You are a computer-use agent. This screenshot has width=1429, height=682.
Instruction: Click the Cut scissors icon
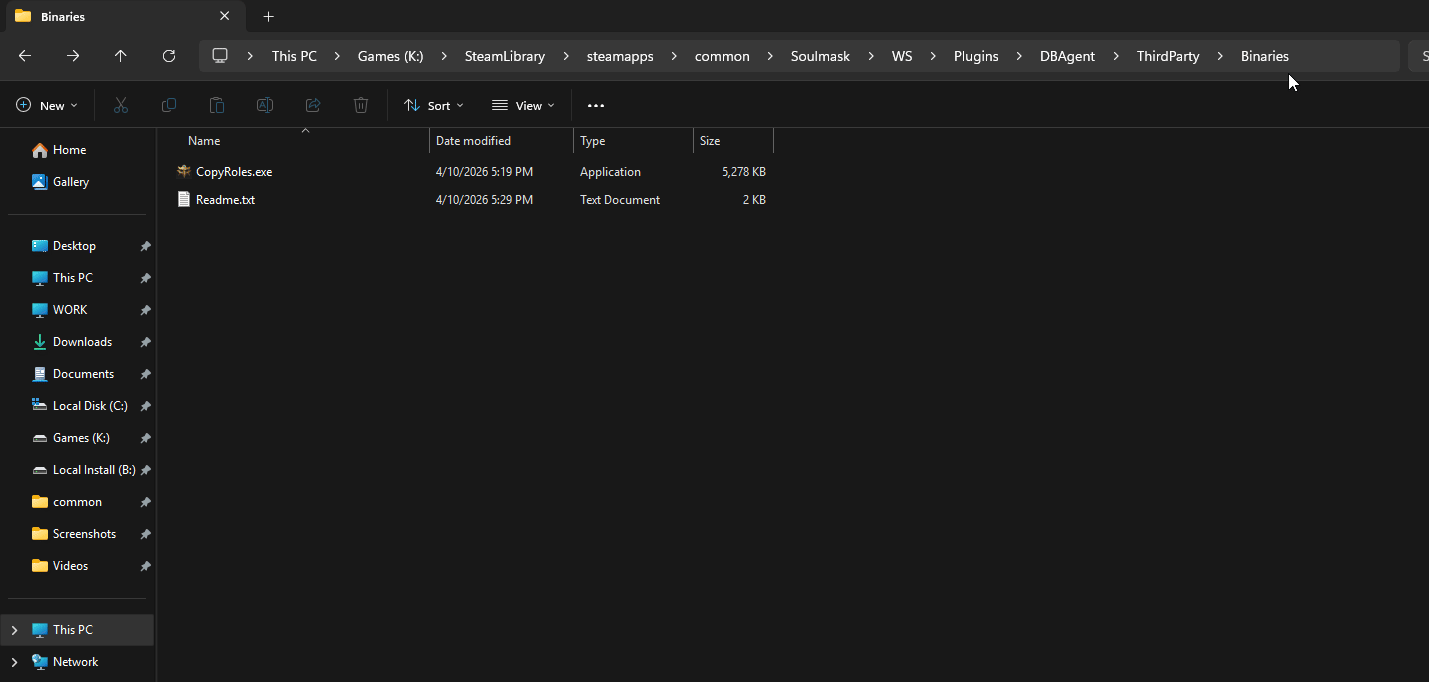point(121,105)
